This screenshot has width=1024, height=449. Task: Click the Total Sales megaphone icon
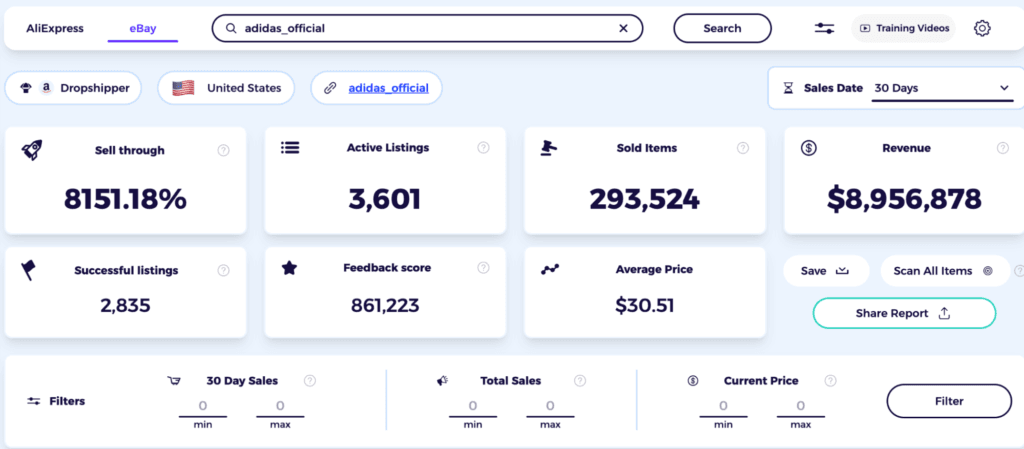442,380
